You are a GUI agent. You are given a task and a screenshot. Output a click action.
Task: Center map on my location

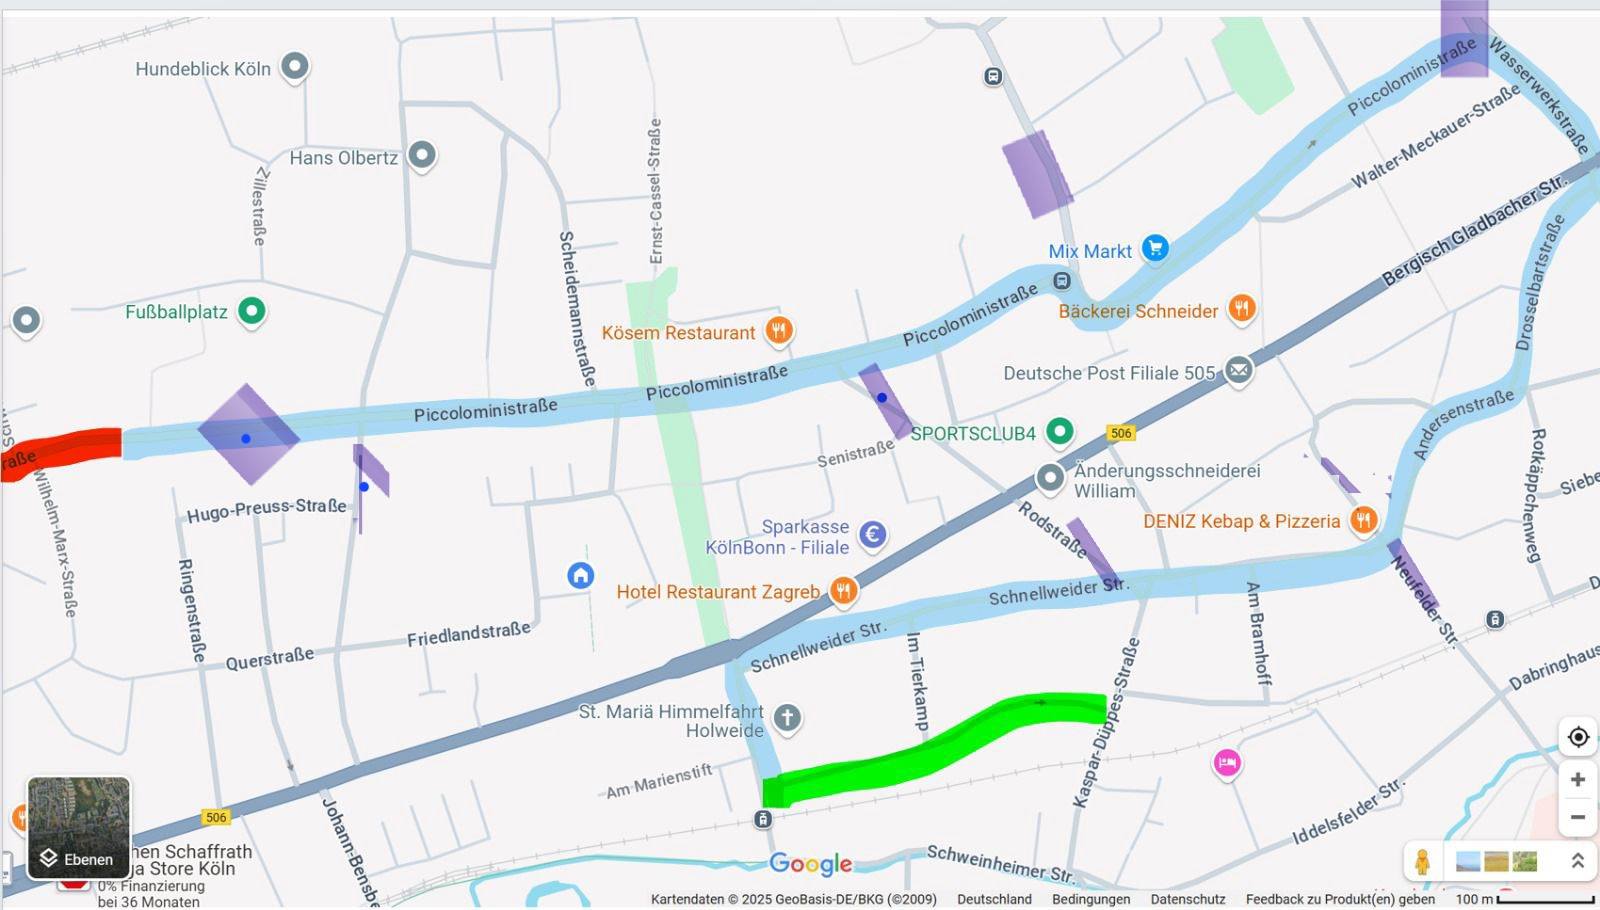tap(1578, 737)
